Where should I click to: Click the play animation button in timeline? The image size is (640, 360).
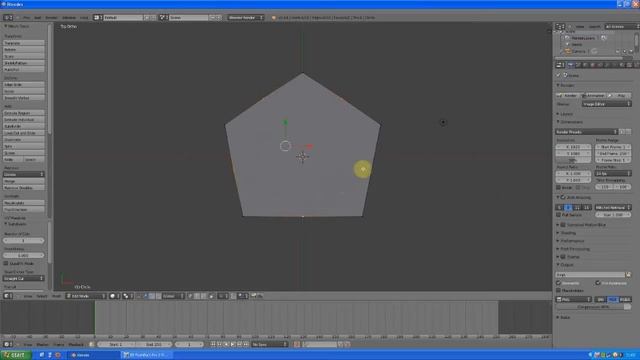pyautogui.click(x=233, y=344)
